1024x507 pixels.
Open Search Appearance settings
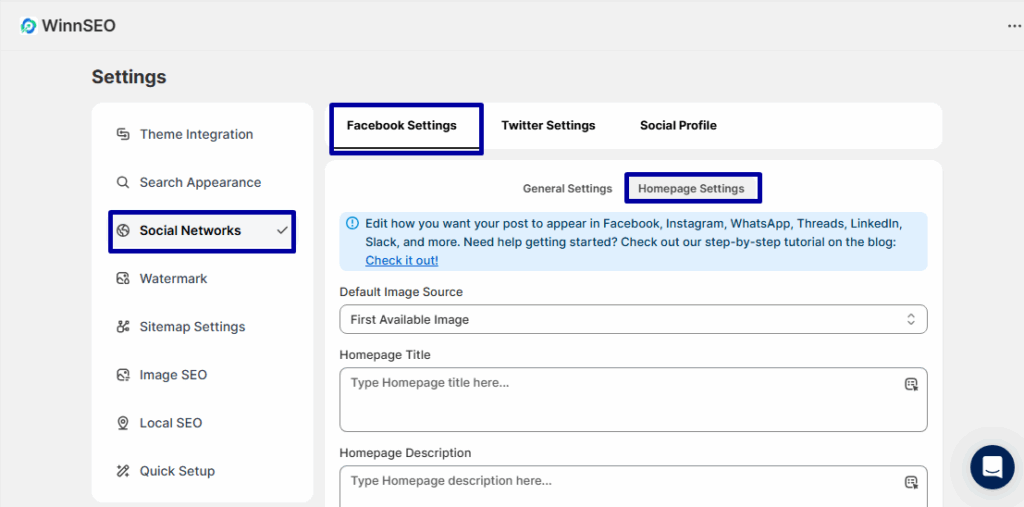[x=202, y=182]
